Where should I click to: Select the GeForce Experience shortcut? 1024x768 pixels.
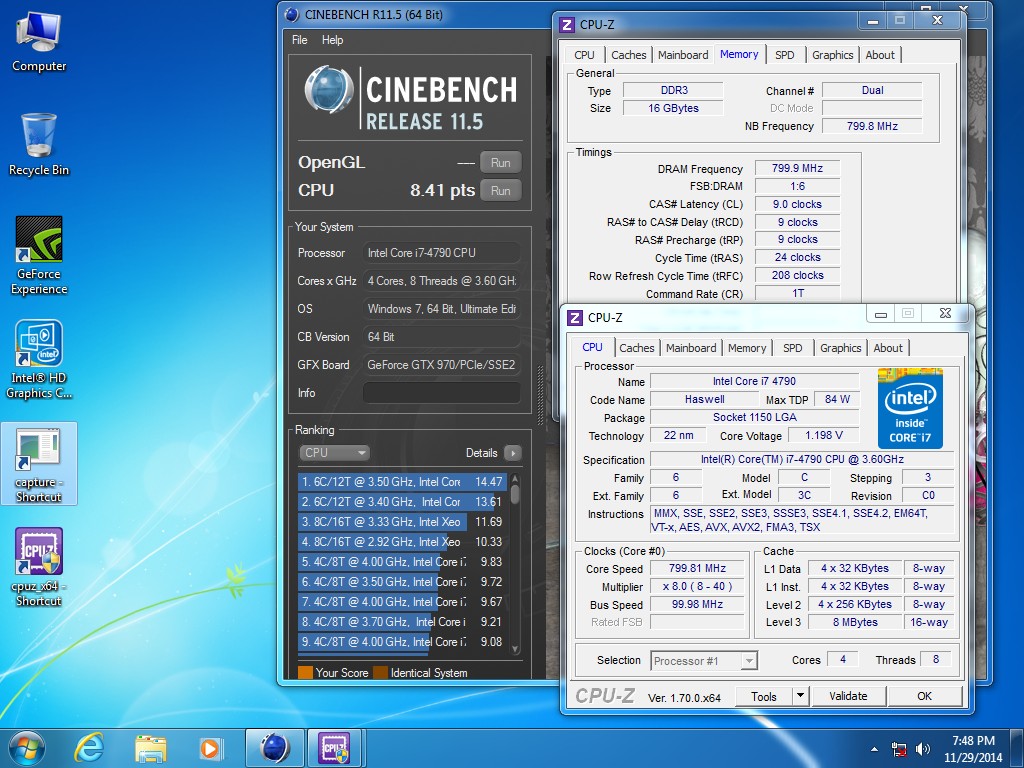point(39,255)
